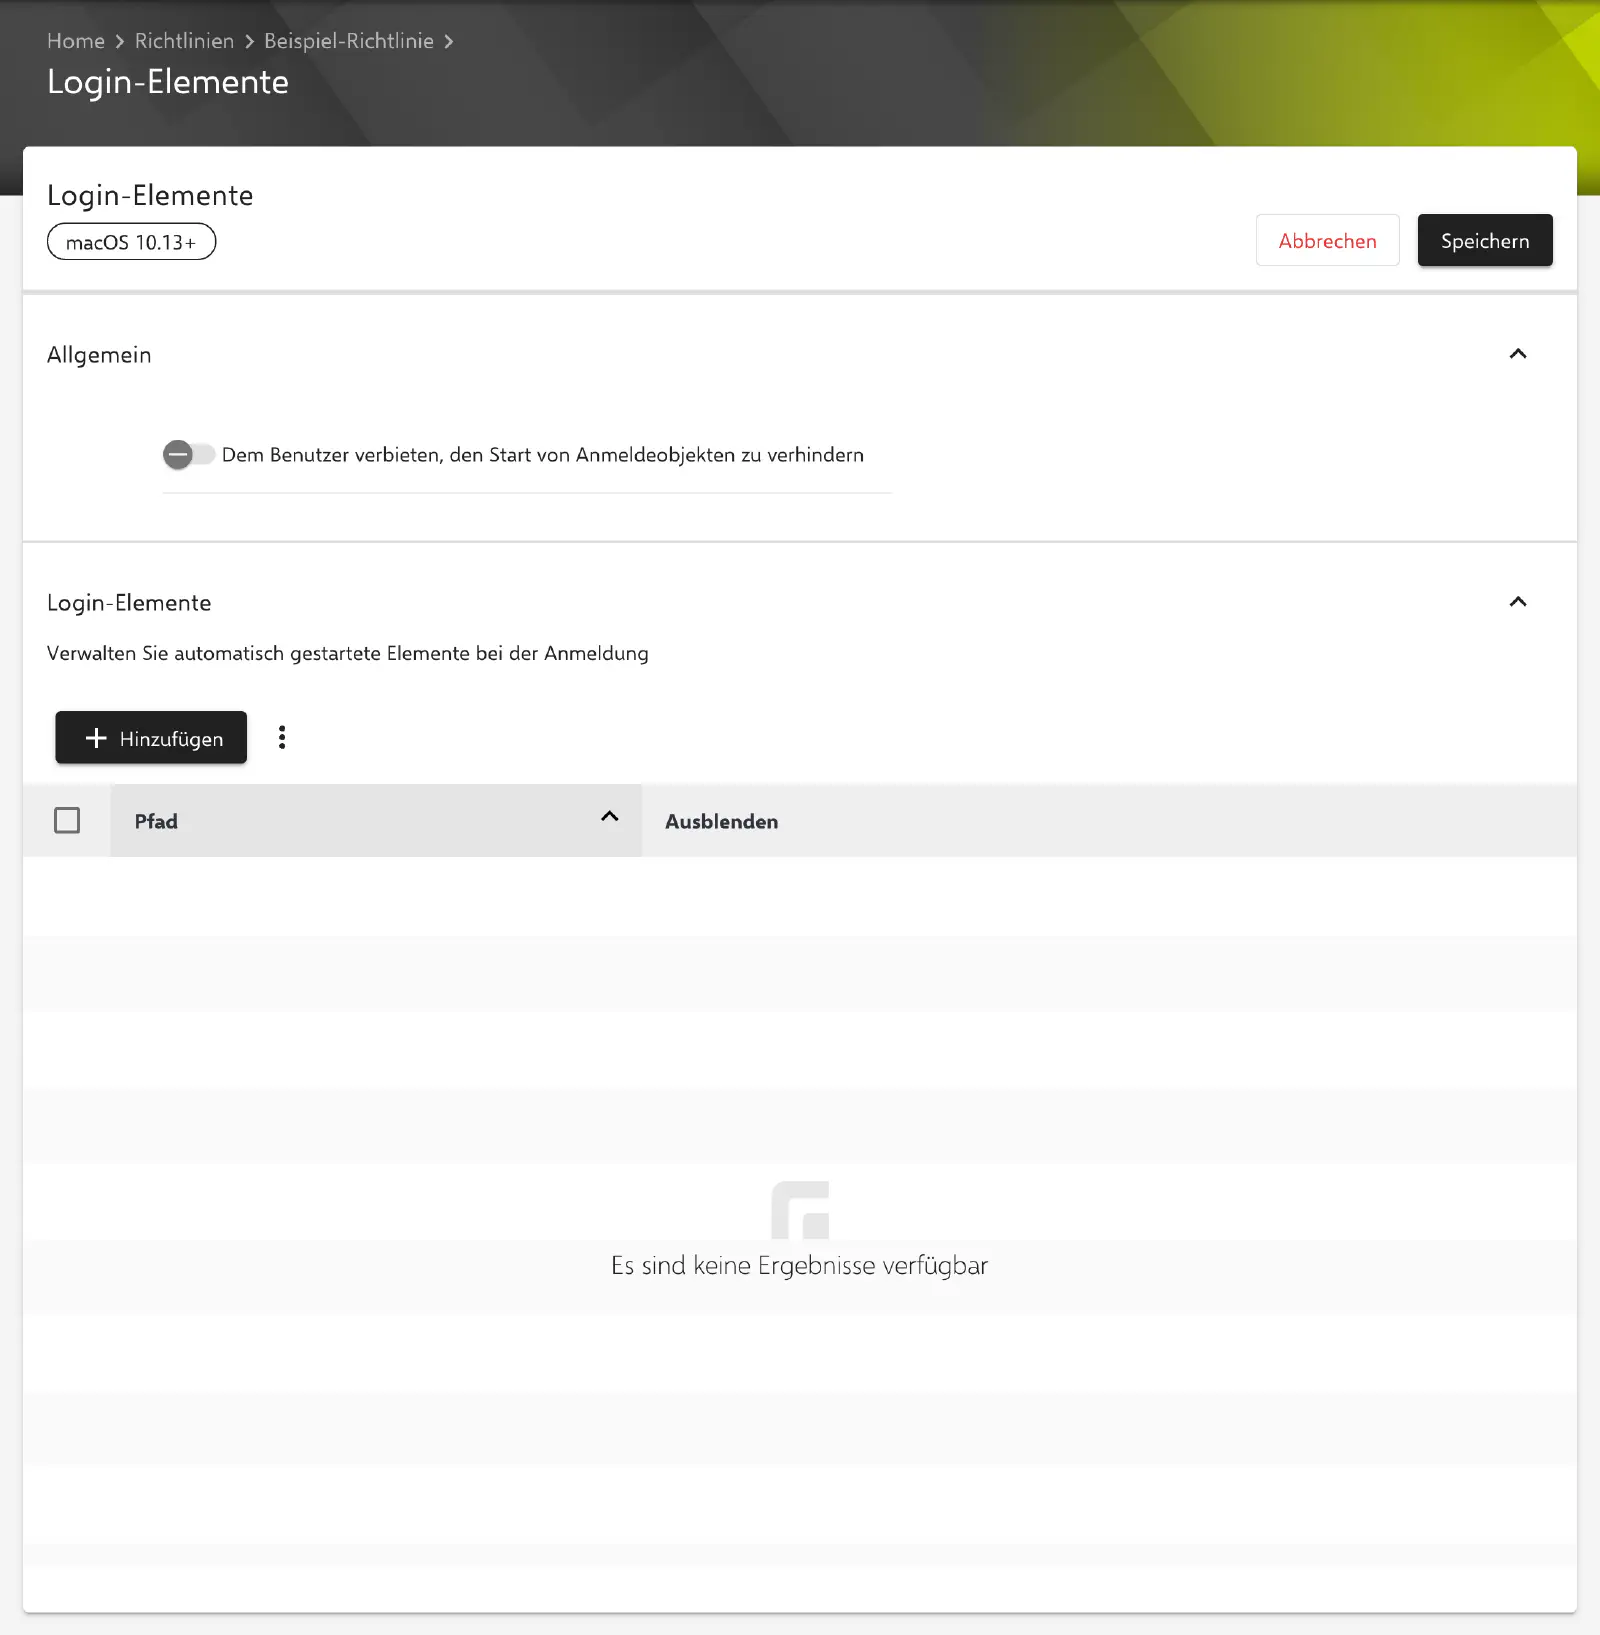Click 'Es sind keine Ergebnisse verfügbar' message
The width and height of the screenshot is (1600, 1635).
(x=799, y=1266)
